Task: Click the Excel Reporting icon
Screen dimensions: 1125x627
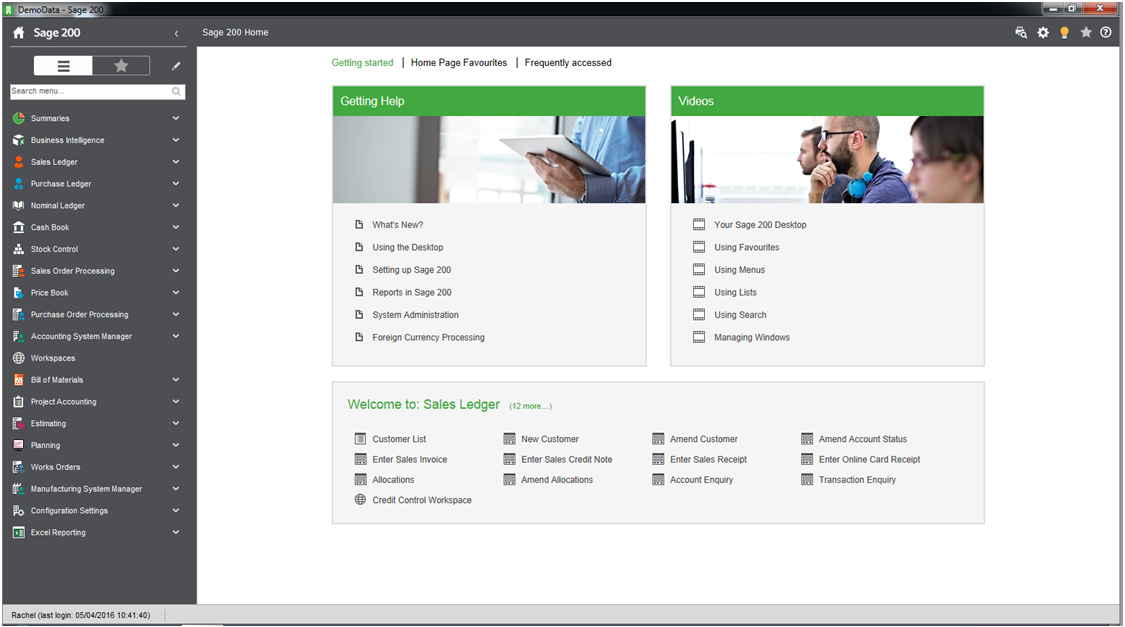Action: (x=19, y=532)
